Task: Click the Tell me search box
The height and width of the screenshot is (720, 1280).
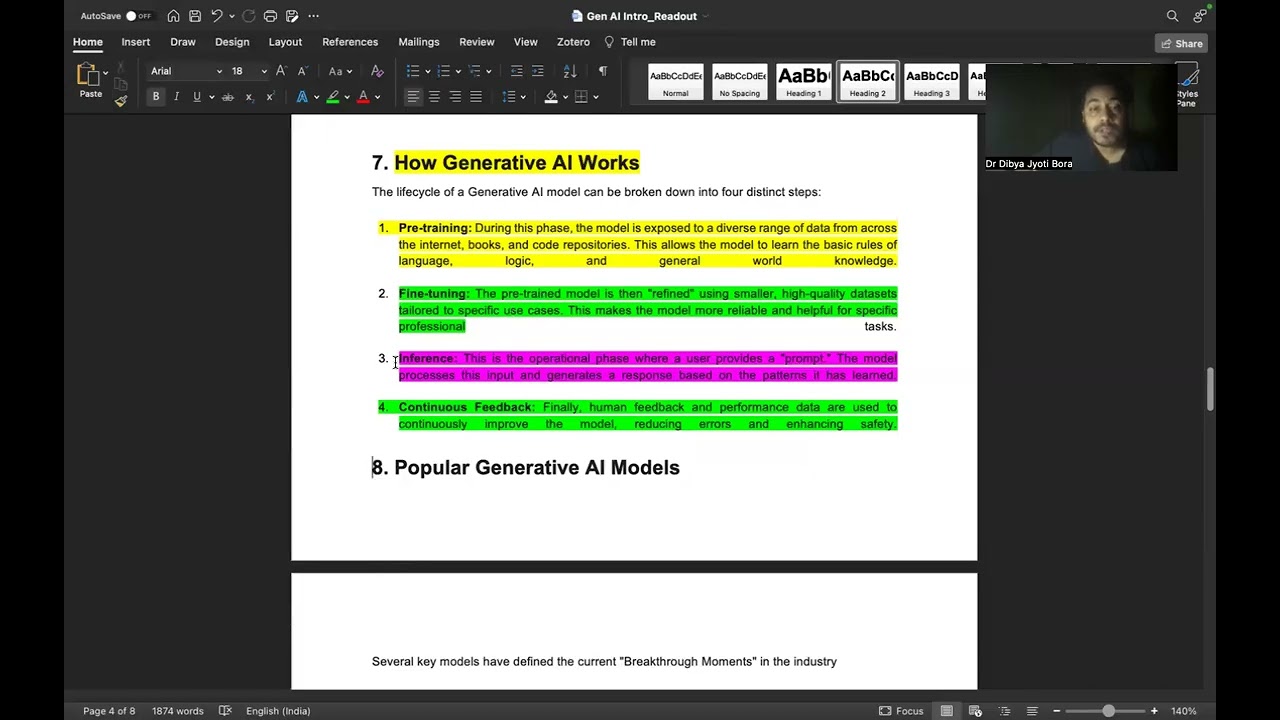Action: (630, 42)
